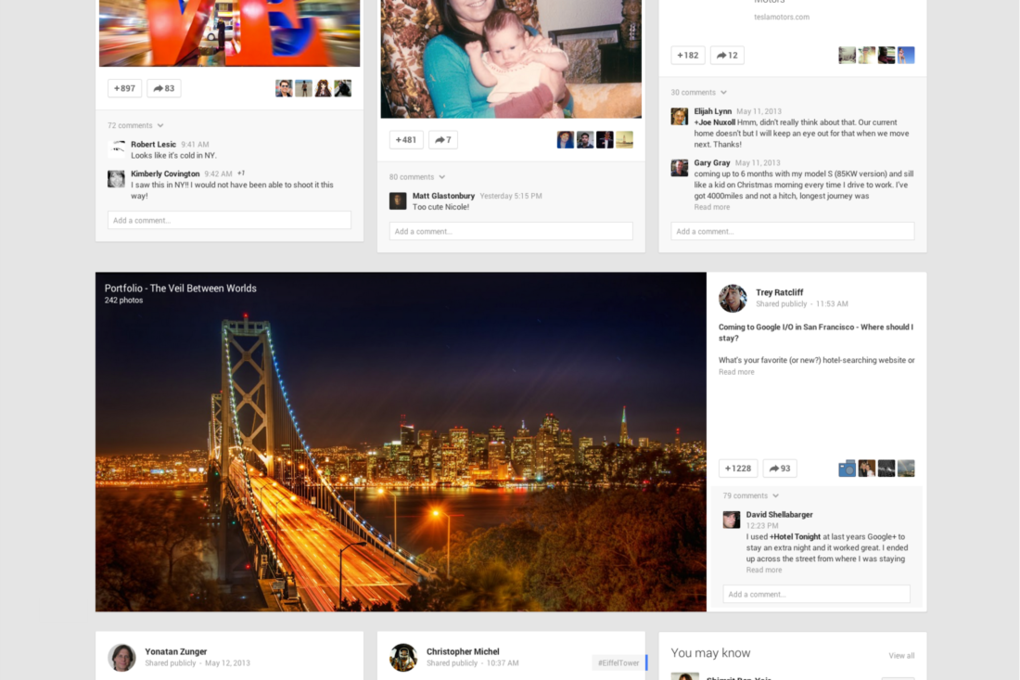Click the share icon showing 93
This screenshot has height=680, width=1020.
tap(780, 468)
